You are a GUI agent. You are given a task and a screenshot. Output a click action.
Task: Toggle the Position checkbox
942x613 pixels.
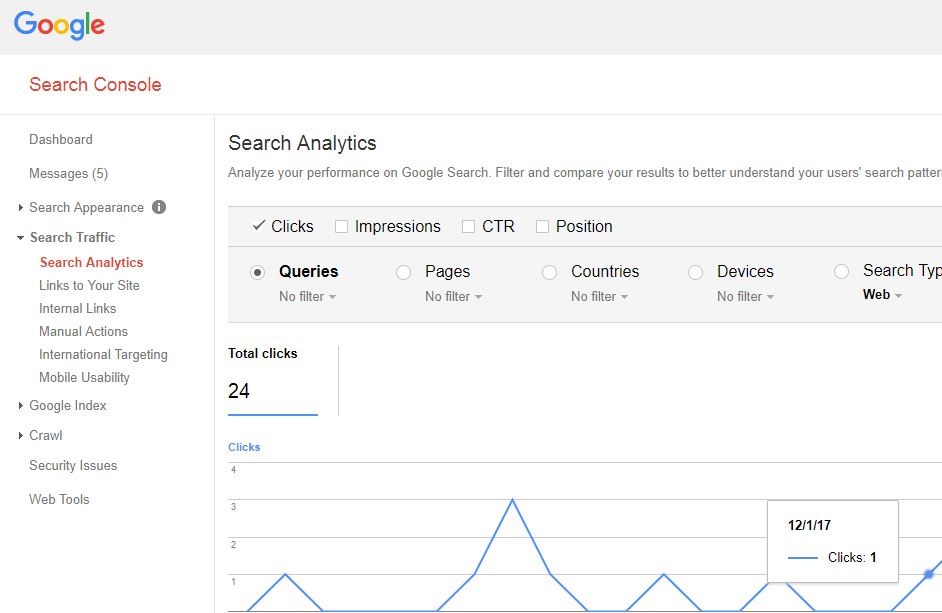542,227
